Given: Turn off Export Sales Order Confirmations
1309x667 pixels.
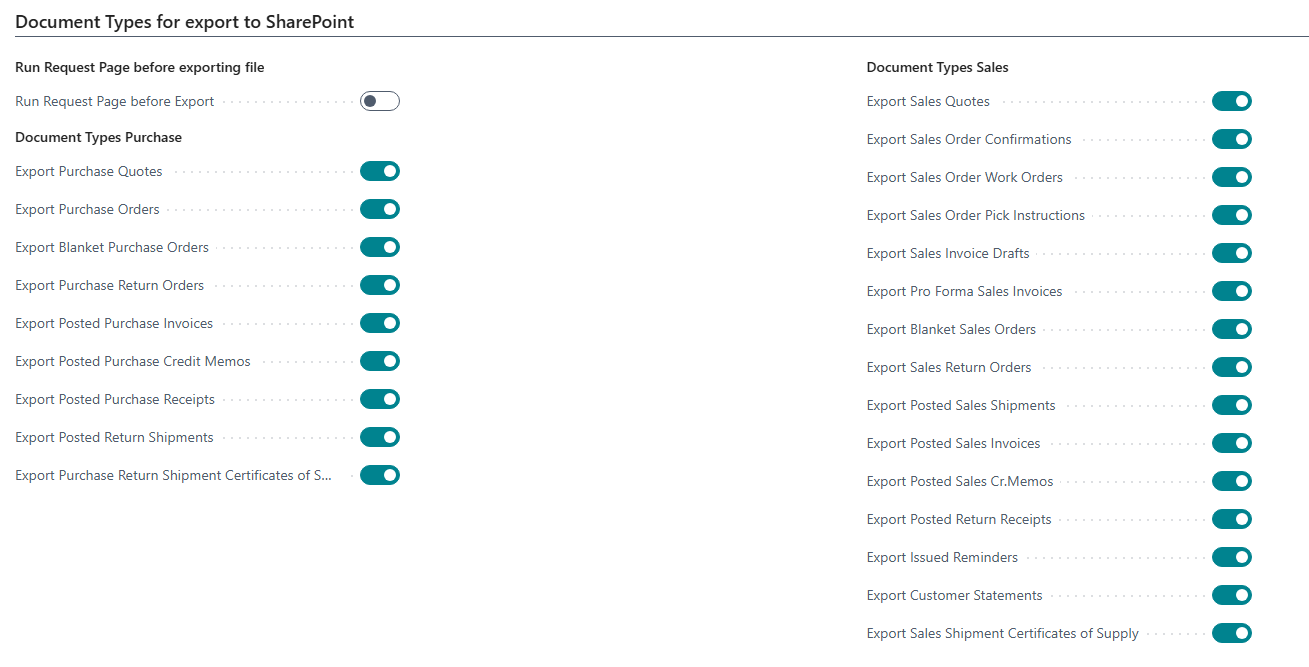Looking at the screenshot, I should 1231,139.
